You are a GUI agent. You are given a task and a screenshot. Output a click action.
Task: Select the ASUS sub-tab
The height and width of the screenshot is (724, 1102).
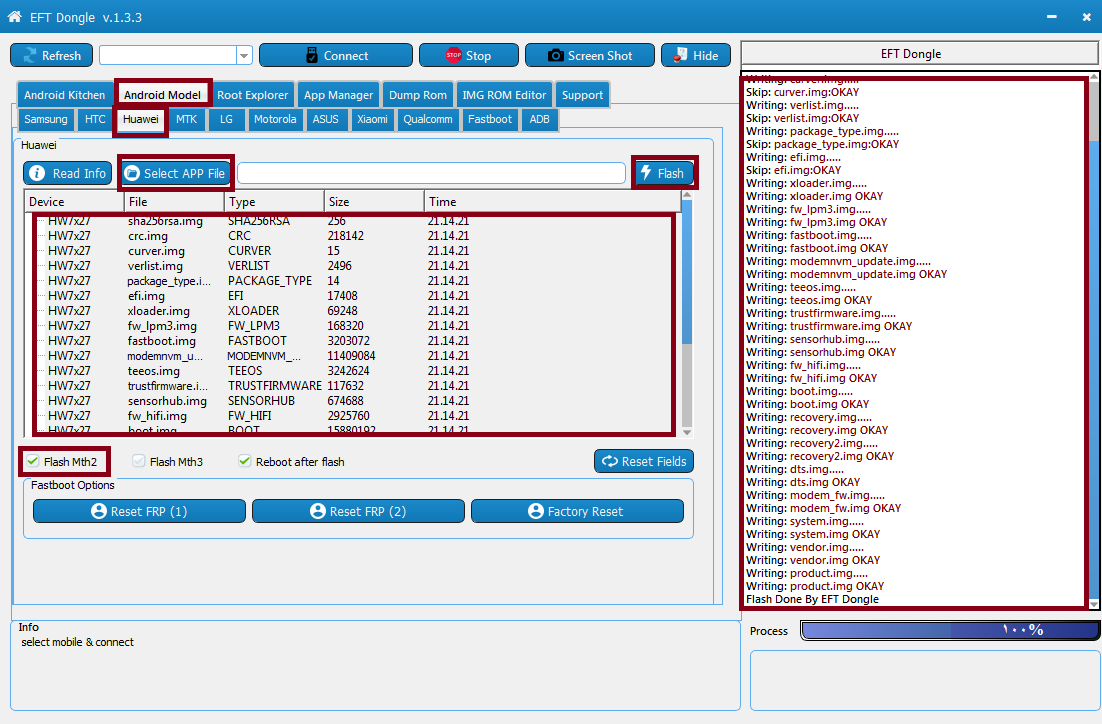click(325, 119)
